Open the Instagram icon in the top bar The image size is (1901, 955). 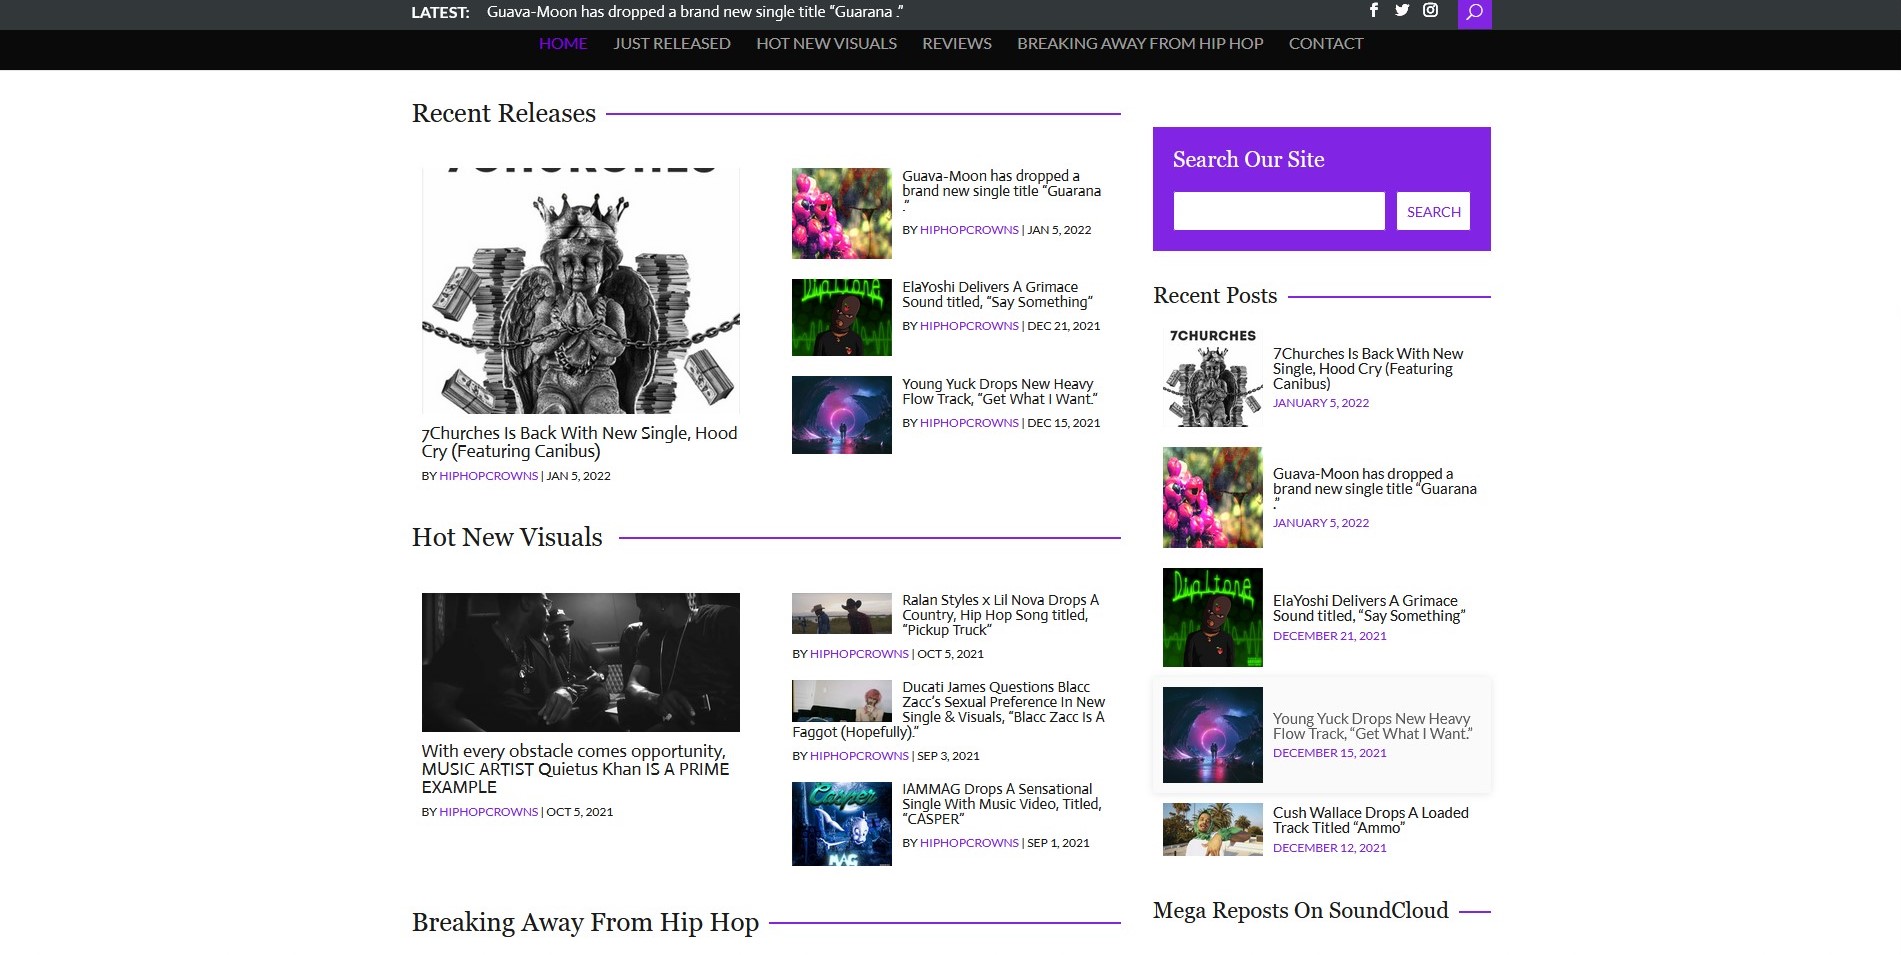(1430, 11)
